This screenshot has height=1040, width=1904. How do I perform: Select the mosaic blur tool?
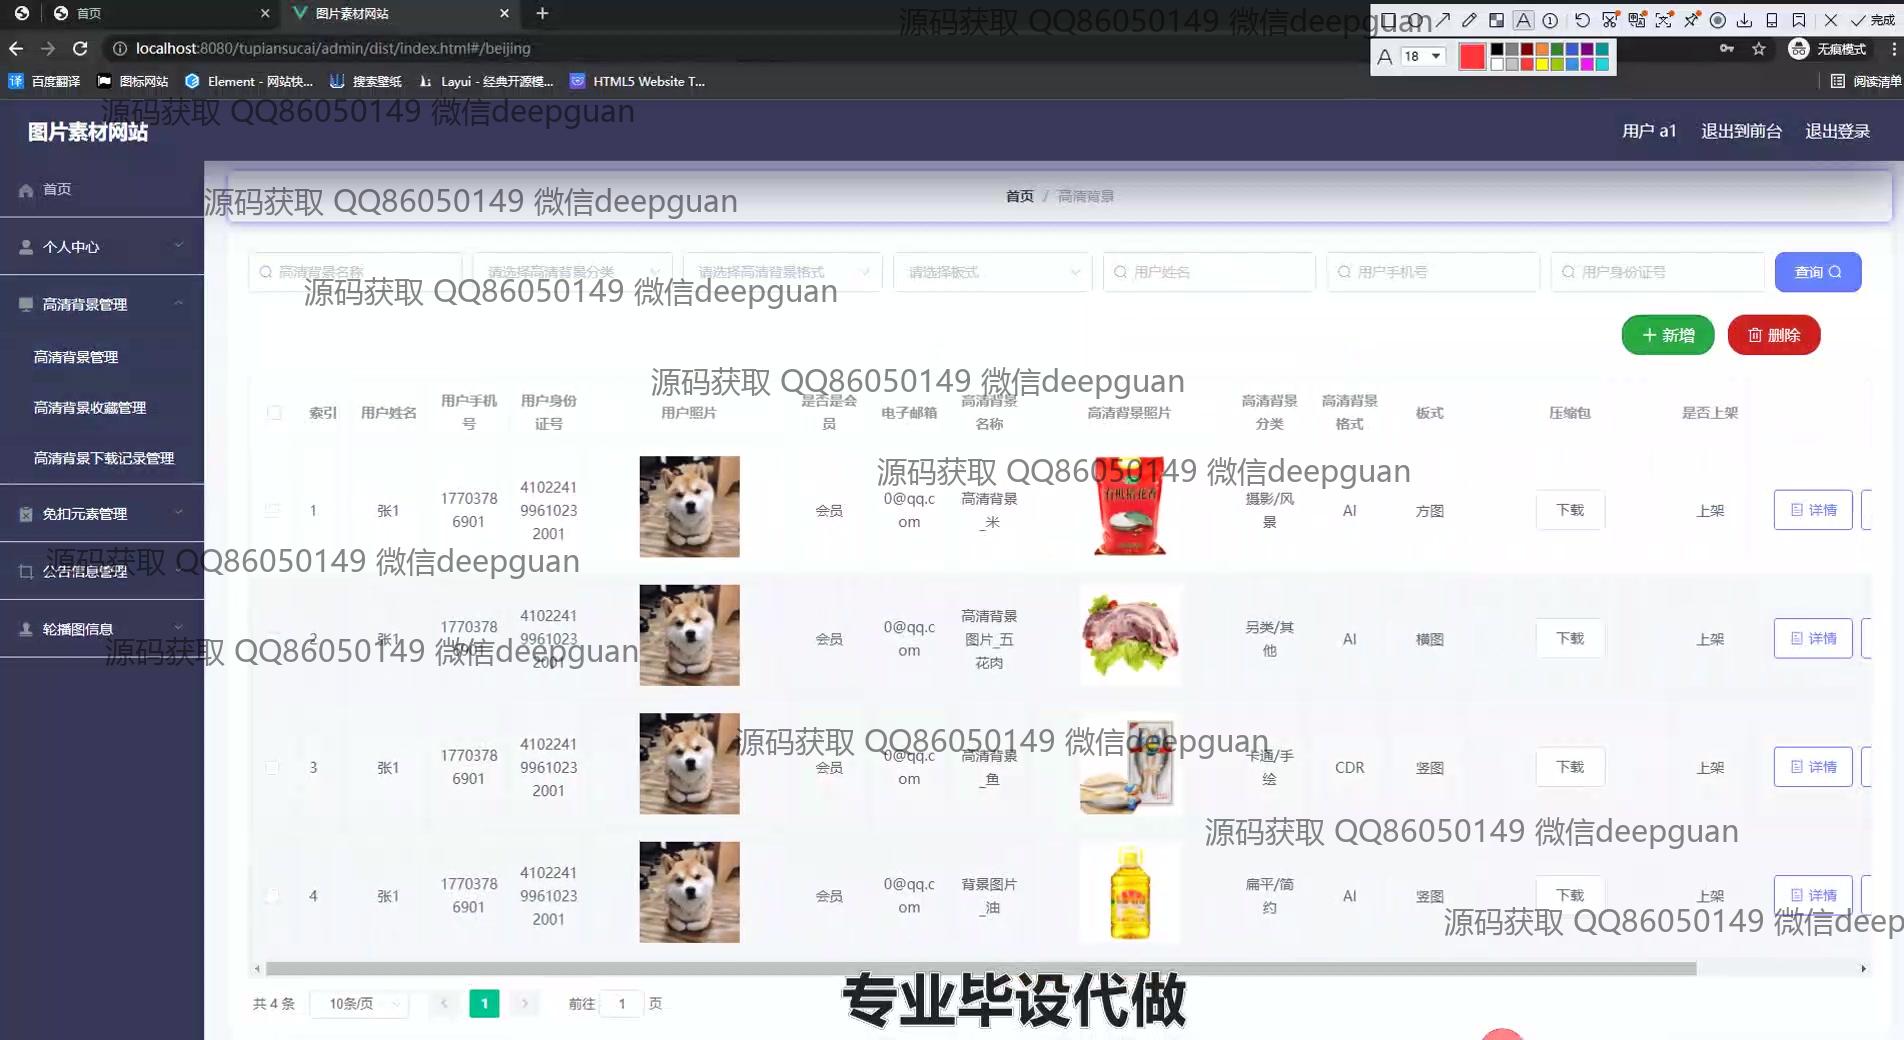(1496, 20)
